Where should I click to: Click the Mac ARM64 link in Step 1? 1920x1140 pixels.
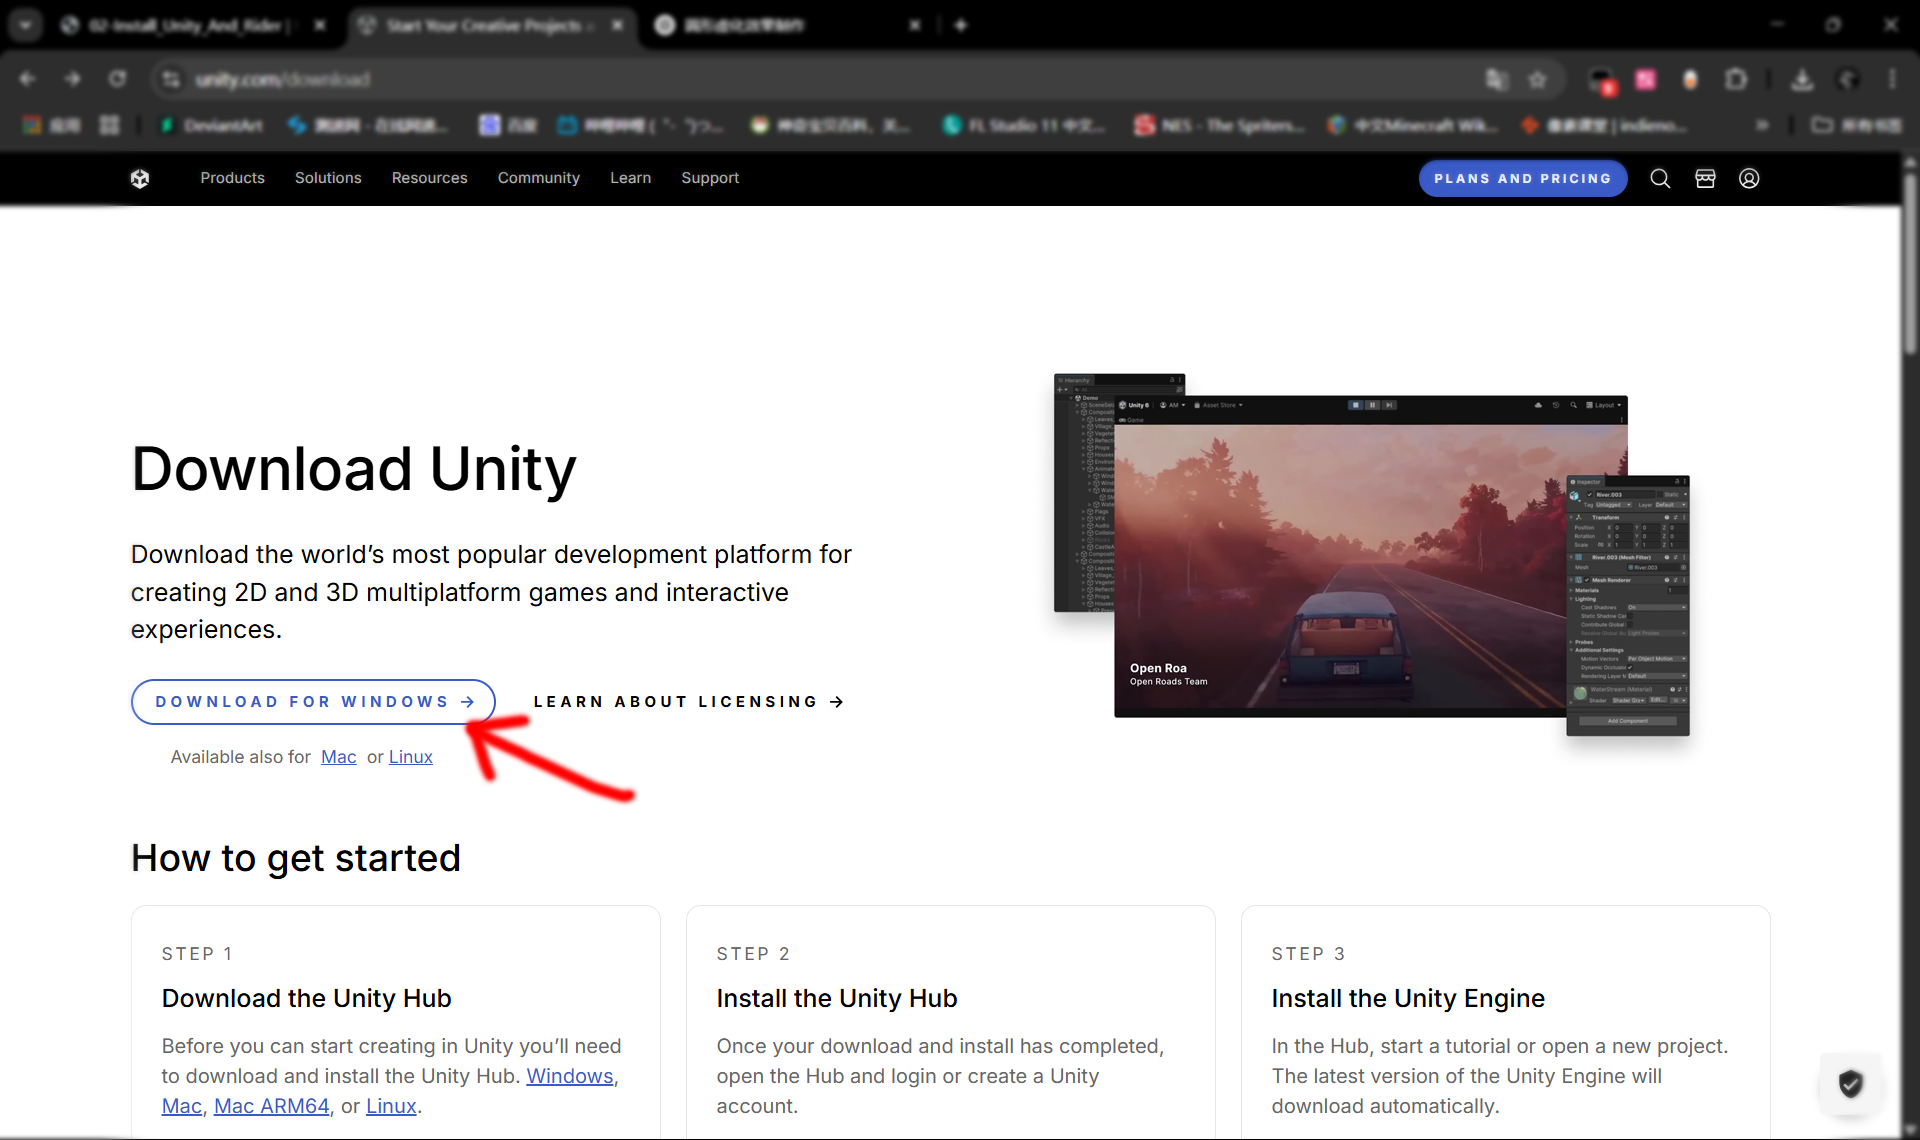(272, 1106)
